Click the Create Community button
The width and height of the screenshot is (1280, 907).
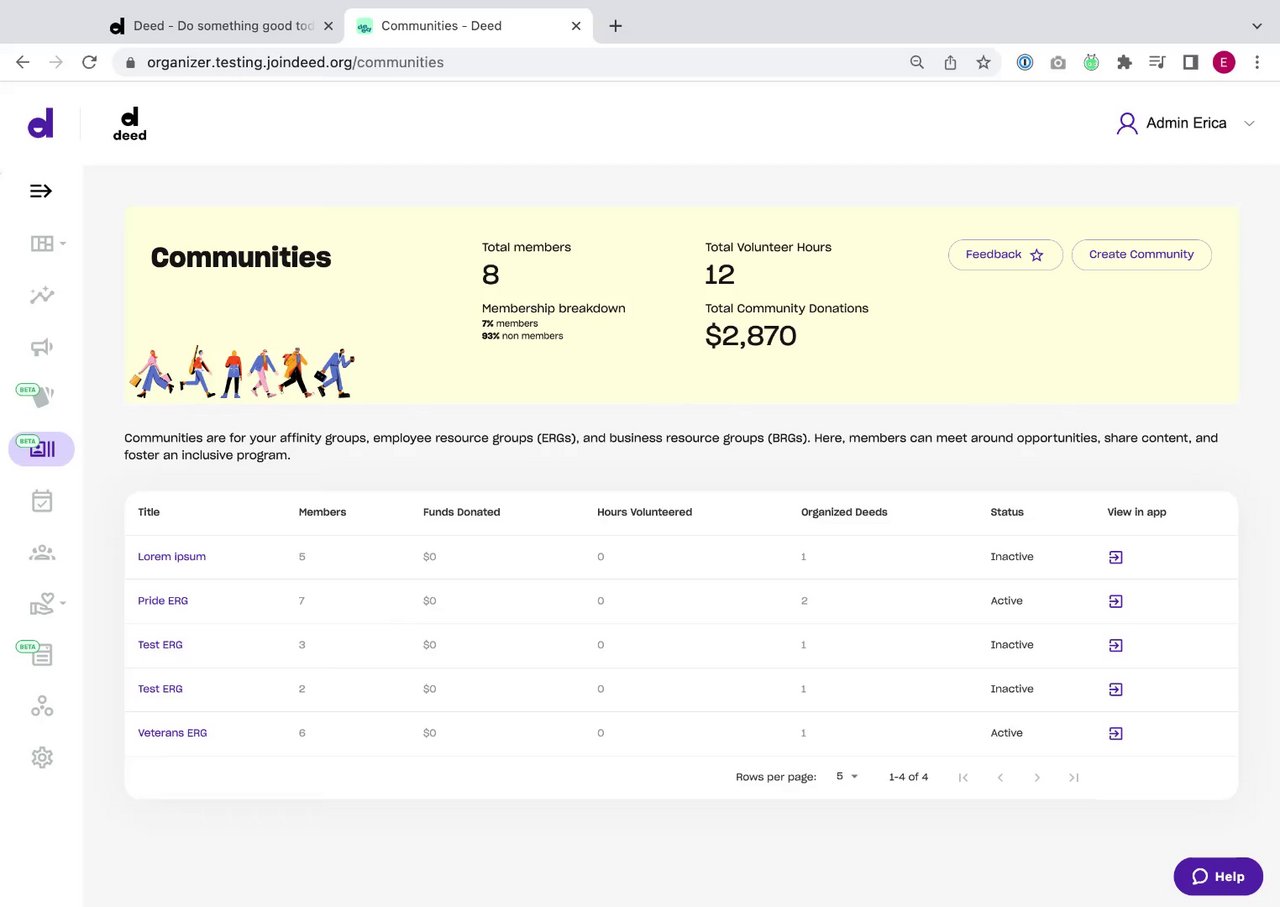tap(1141, 255)
